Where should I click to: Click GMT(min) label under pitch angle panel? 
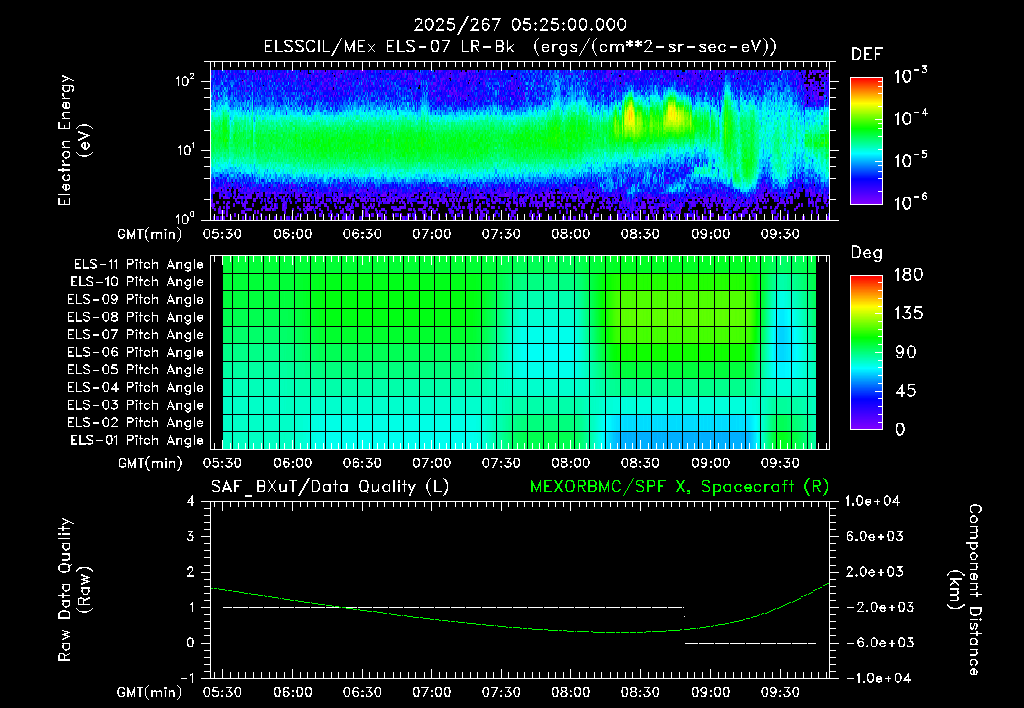tap(150, 463)
